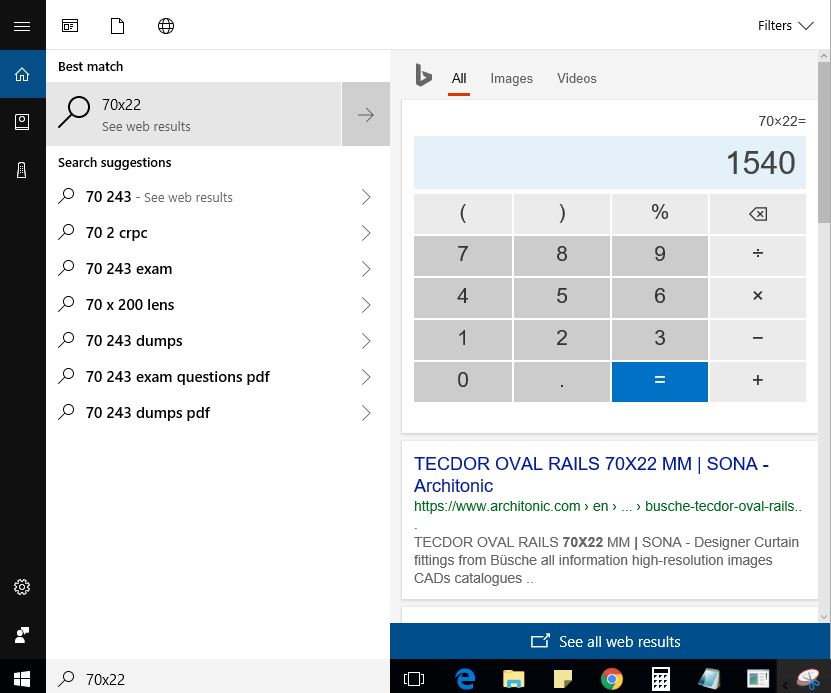Open Google Chrome from the taskbar
831x693 pixels.
[x=611, y=678]
